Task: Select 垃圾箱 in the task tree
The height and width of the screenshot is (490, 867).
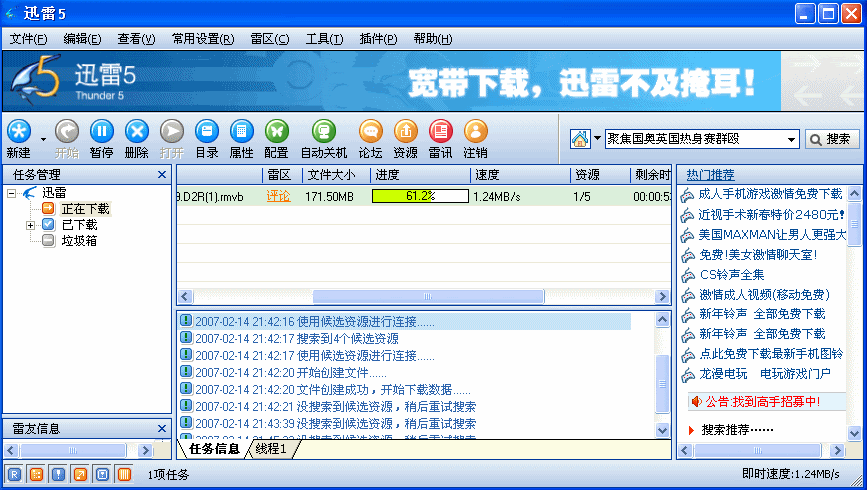Action: [80, 241]
